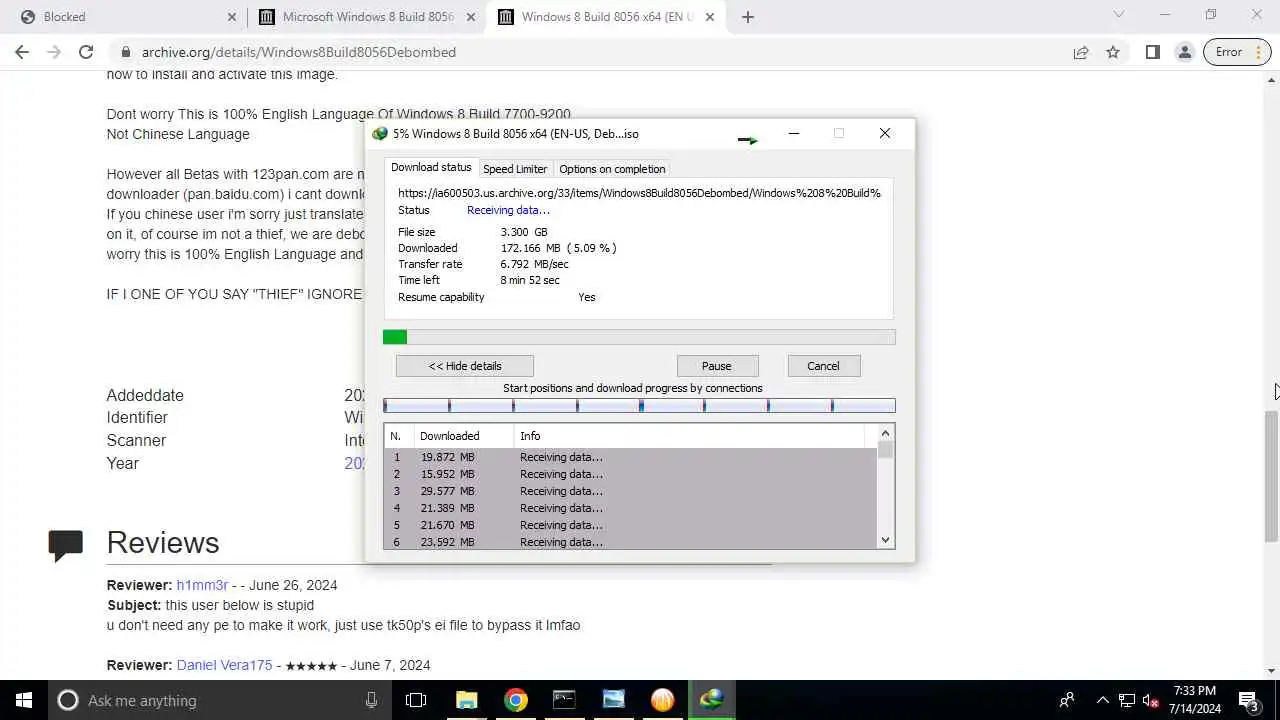Image resolution: width=1280 pixels, height=720 pixels.
Task: Switch to the Speed Limiter tab
Action: coord(515,169)
